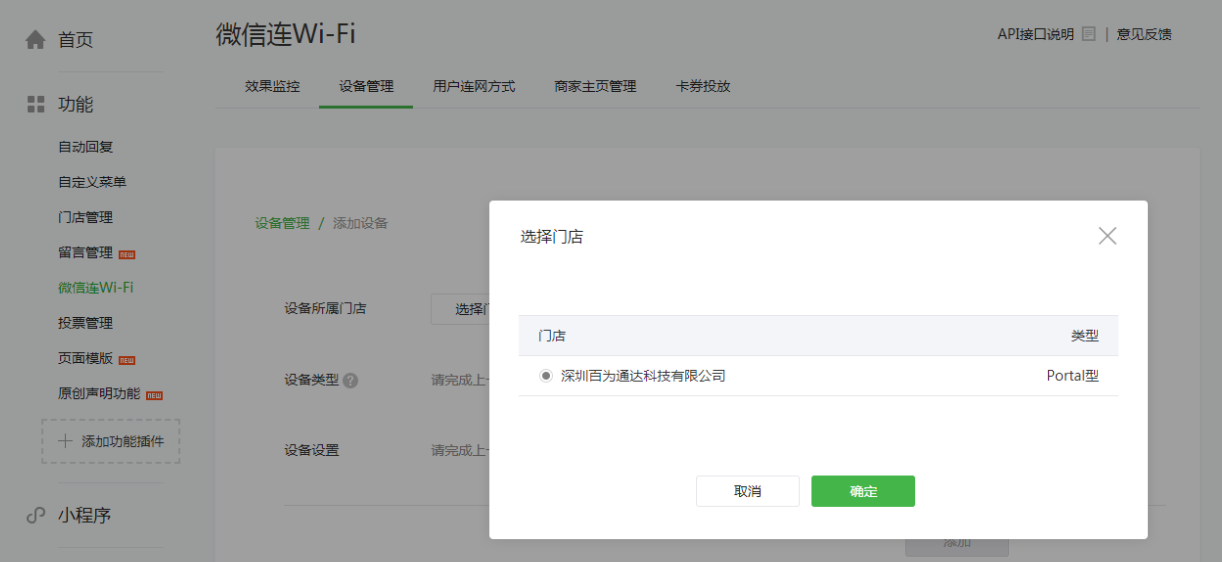1222x562 pixels.
Task: Select 投票管理 in the sidebar
Action: pyautogui.click(x=85, y=323)
